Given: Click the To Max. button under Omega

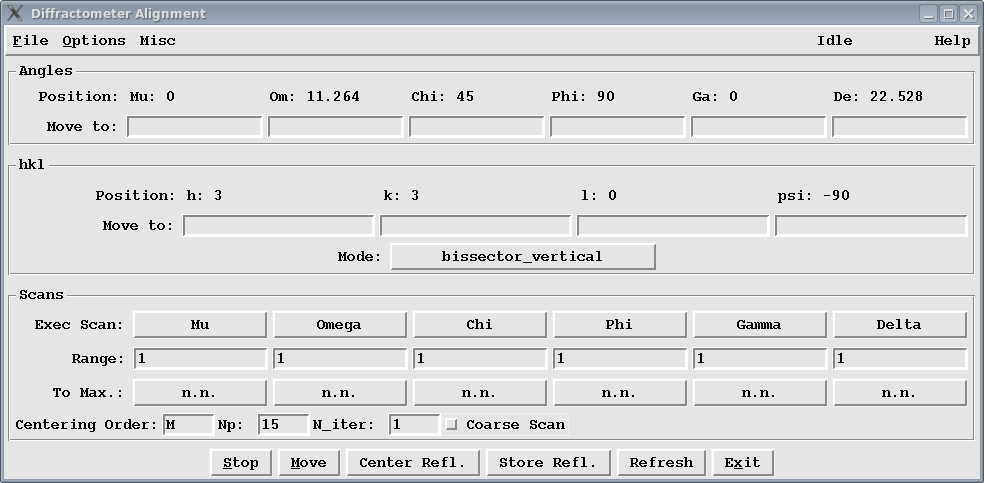Looking at the screenshot, I should (x=340, y=393).
